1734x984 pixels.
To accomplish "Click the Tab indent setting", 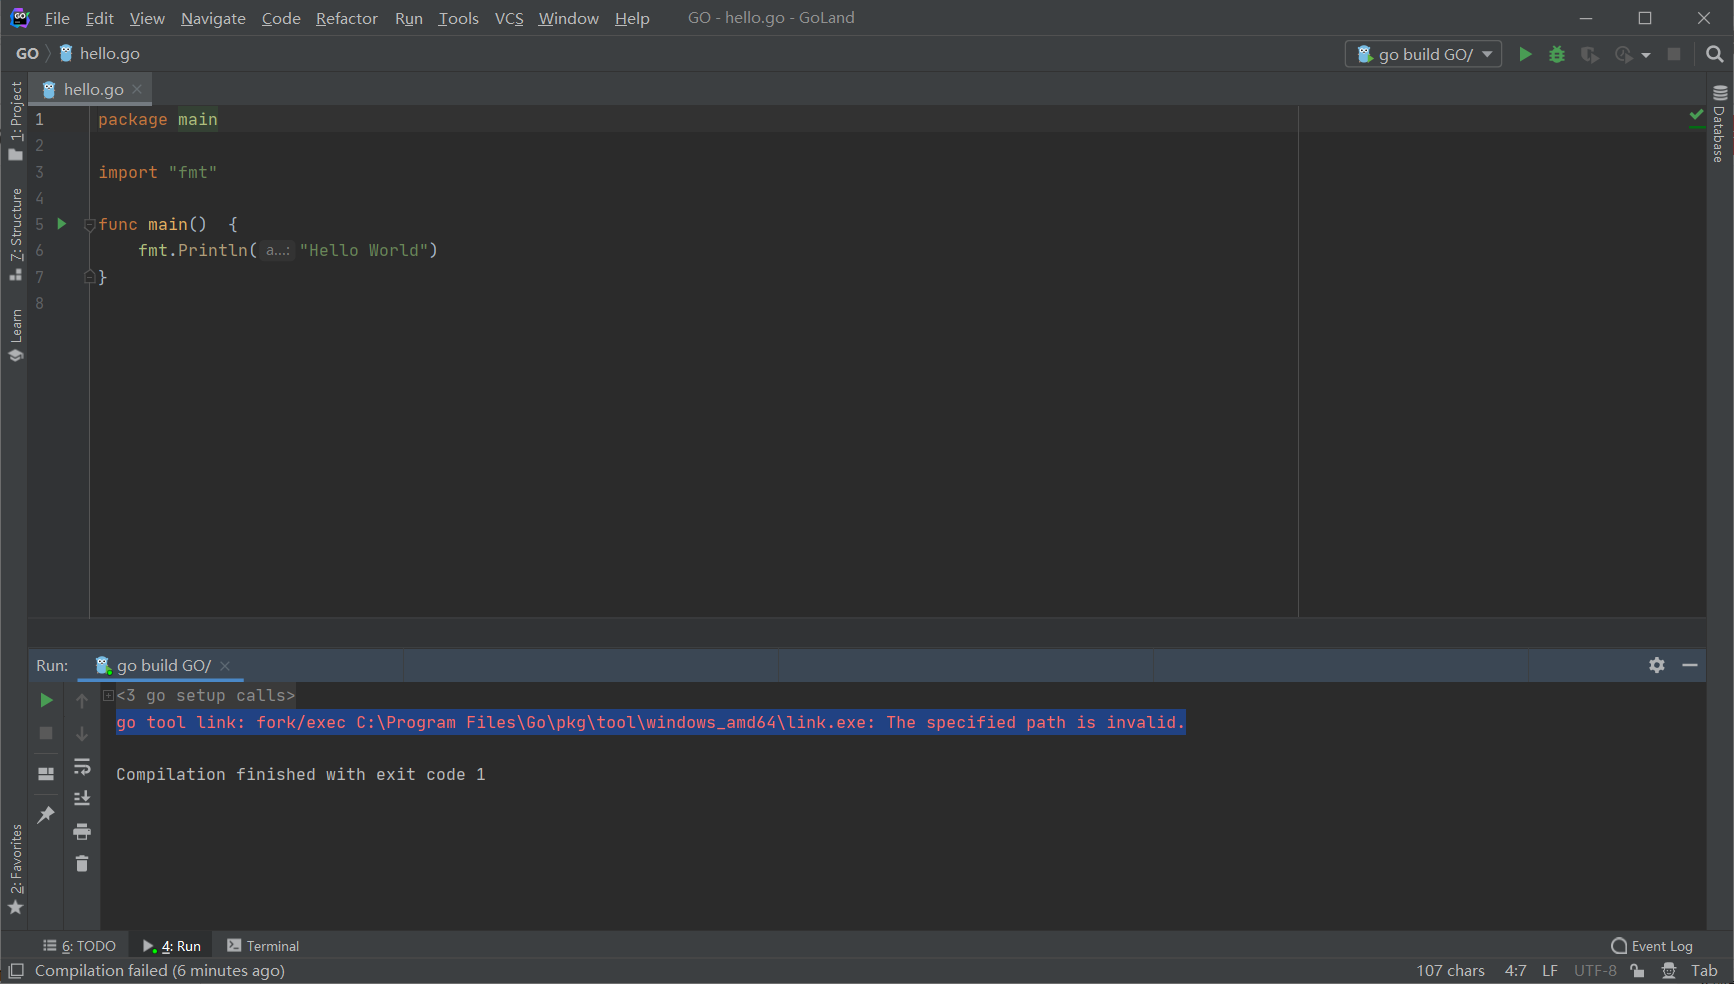I will tap(1704, 971).
